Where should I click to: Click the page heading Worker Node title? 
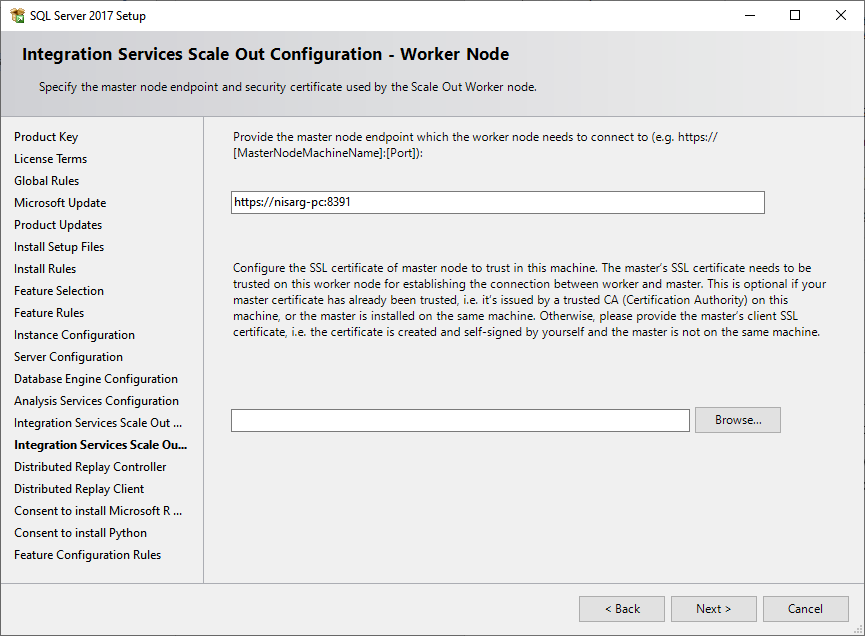coord(265,54)
